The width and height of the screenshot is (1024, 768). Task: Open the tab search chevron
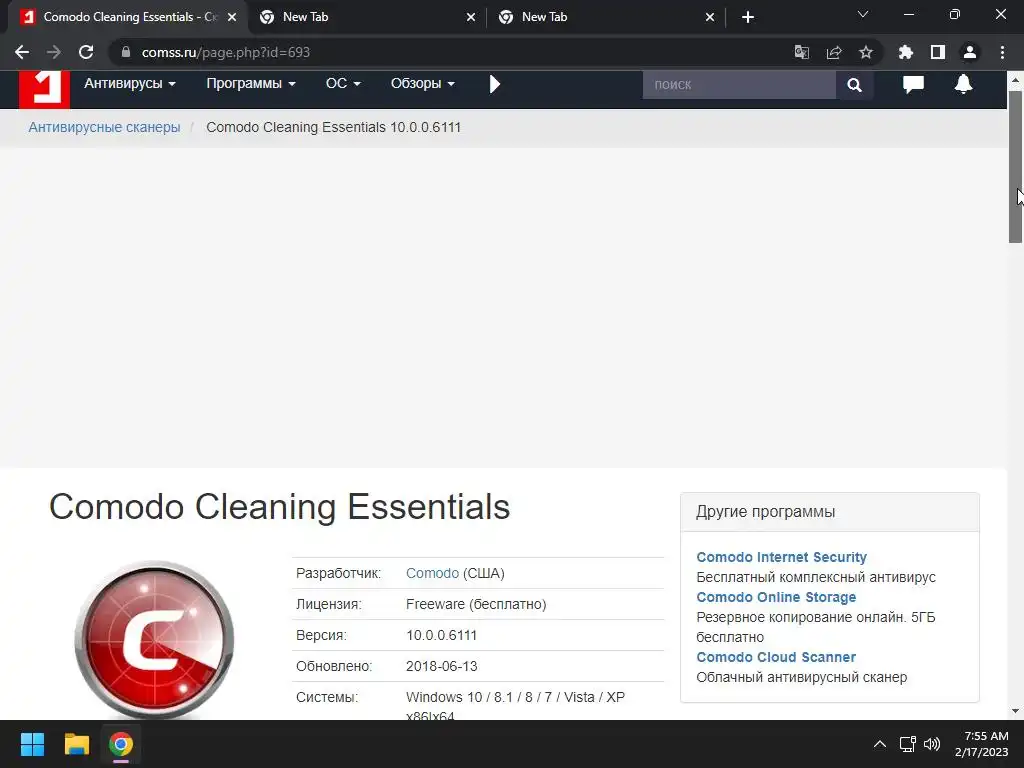(x=863, y=14)
